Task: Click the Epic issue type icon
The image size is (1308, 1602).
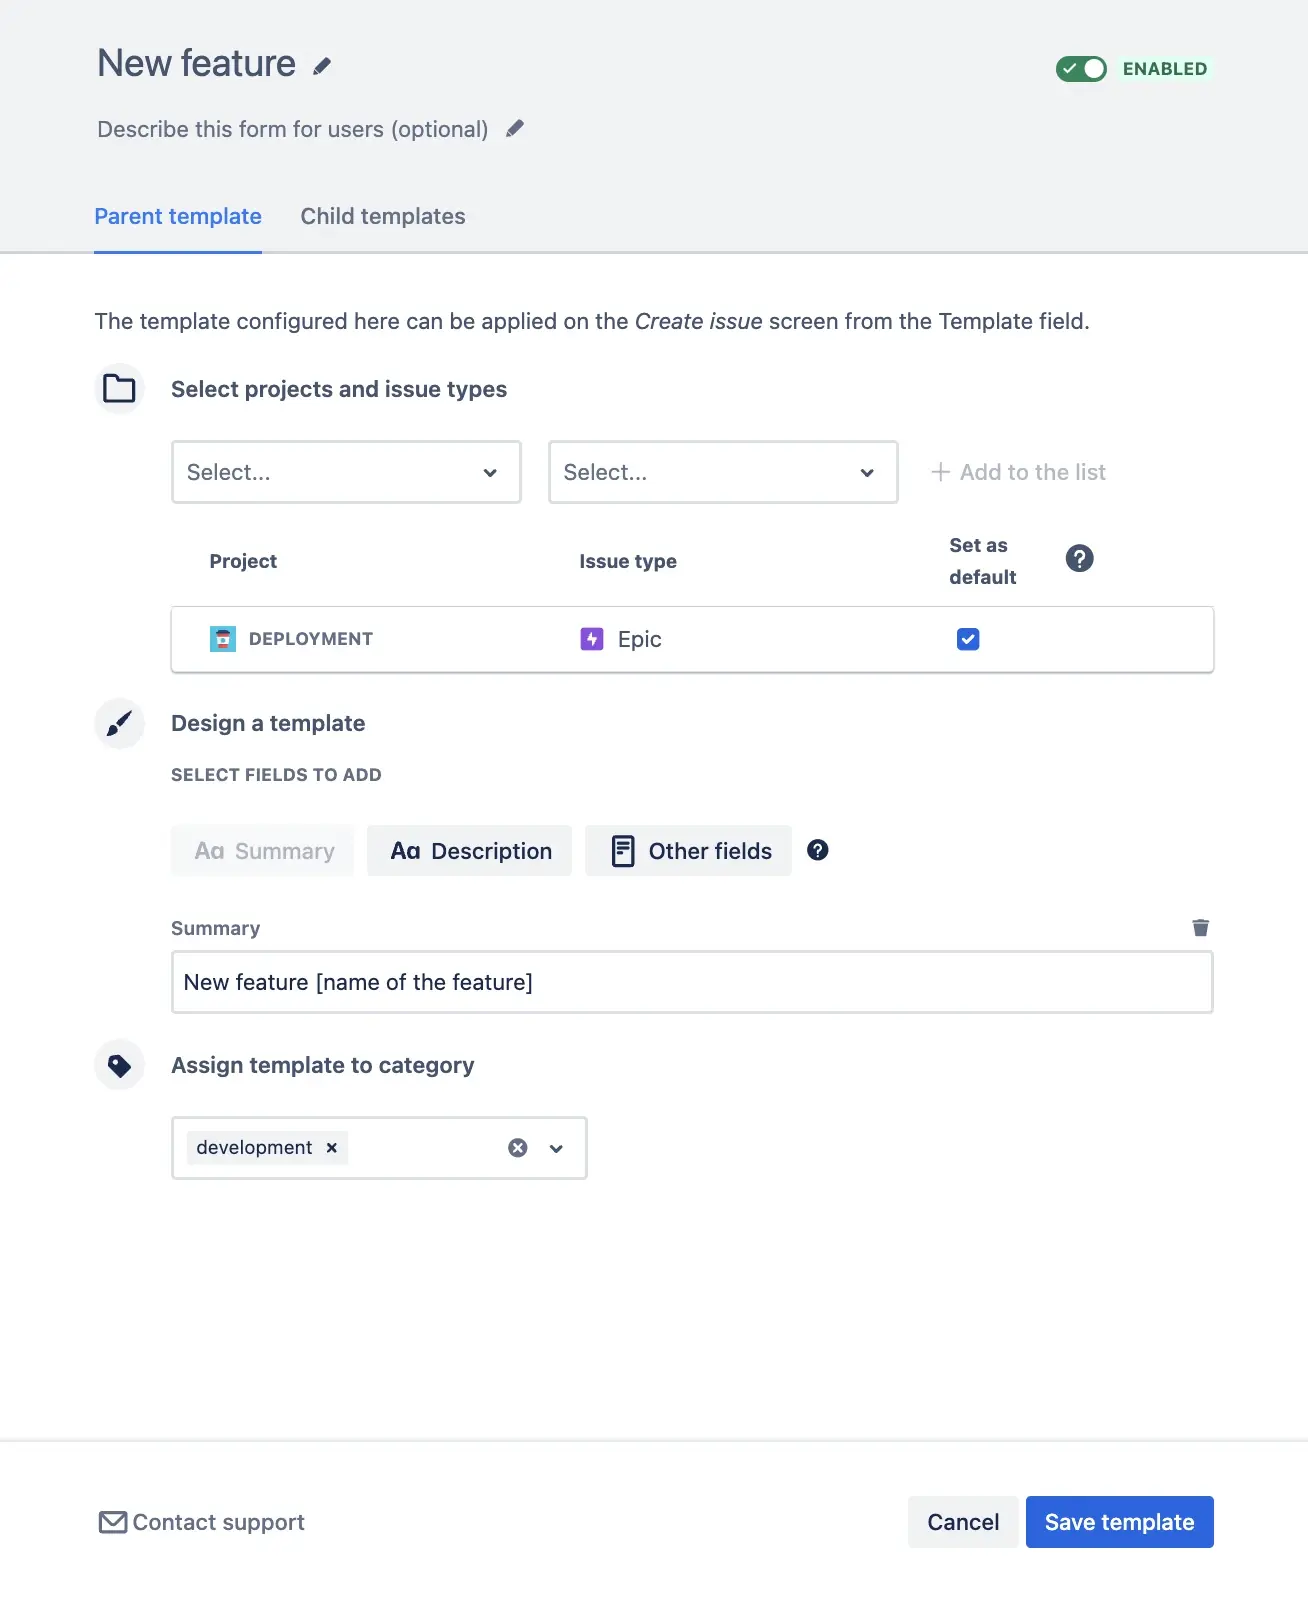Action: (x=592, y=639)
